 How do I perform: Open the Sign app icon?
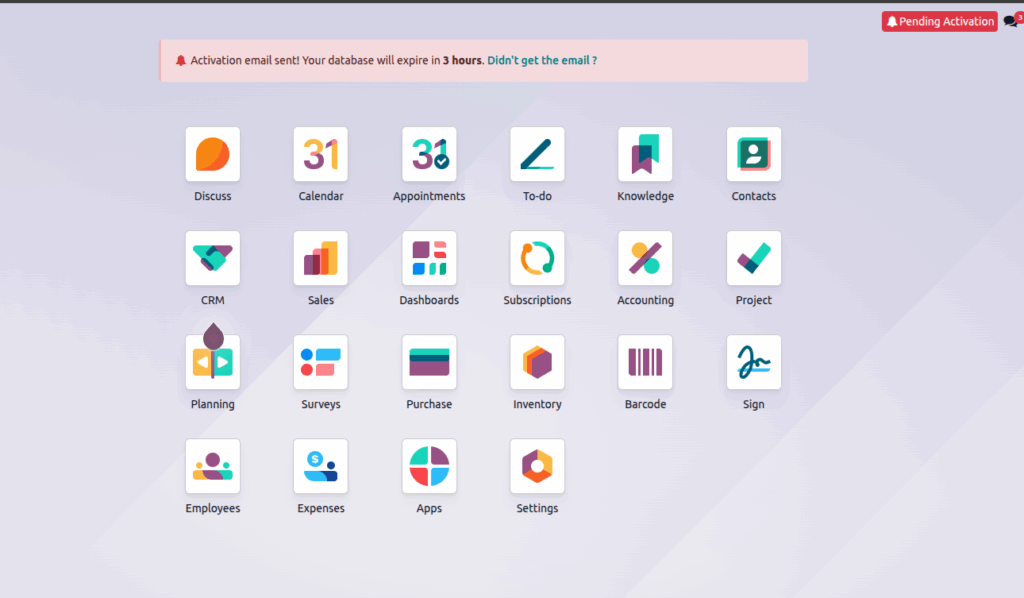pos(754,362)
